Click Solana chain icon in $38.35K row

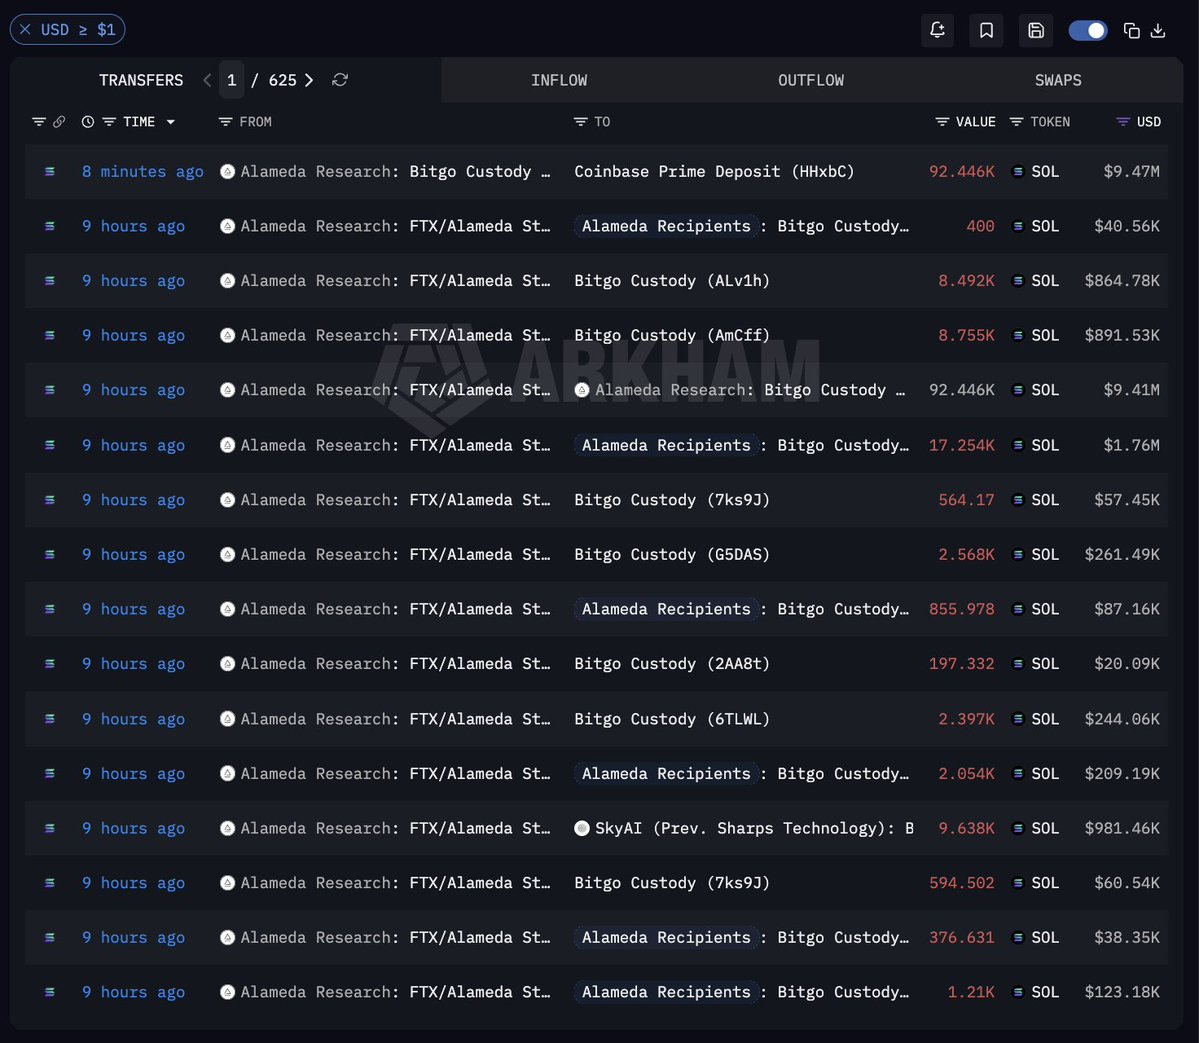tap(50, 937)
